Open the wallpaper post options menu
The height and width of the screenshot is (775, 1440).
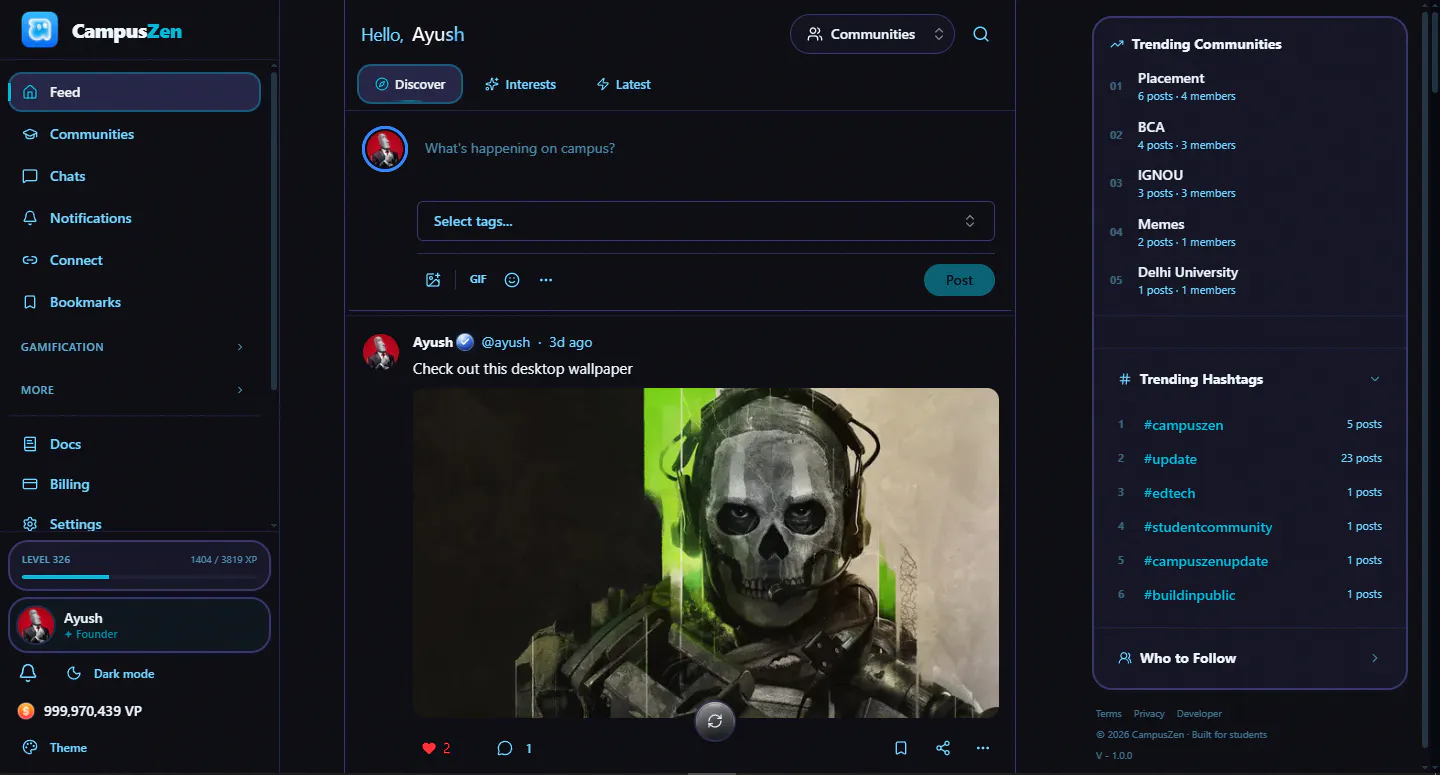click(x=983, y=748)
